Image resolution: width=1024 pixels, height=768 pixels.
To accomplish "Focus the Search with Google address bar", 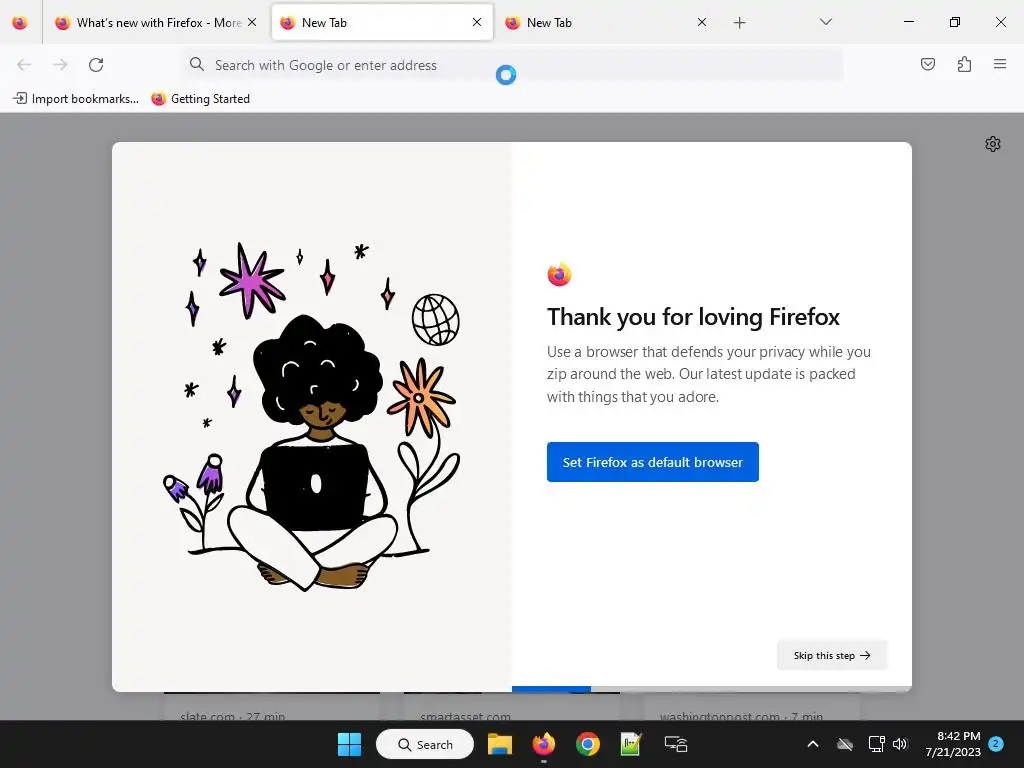I will point(513,65).
